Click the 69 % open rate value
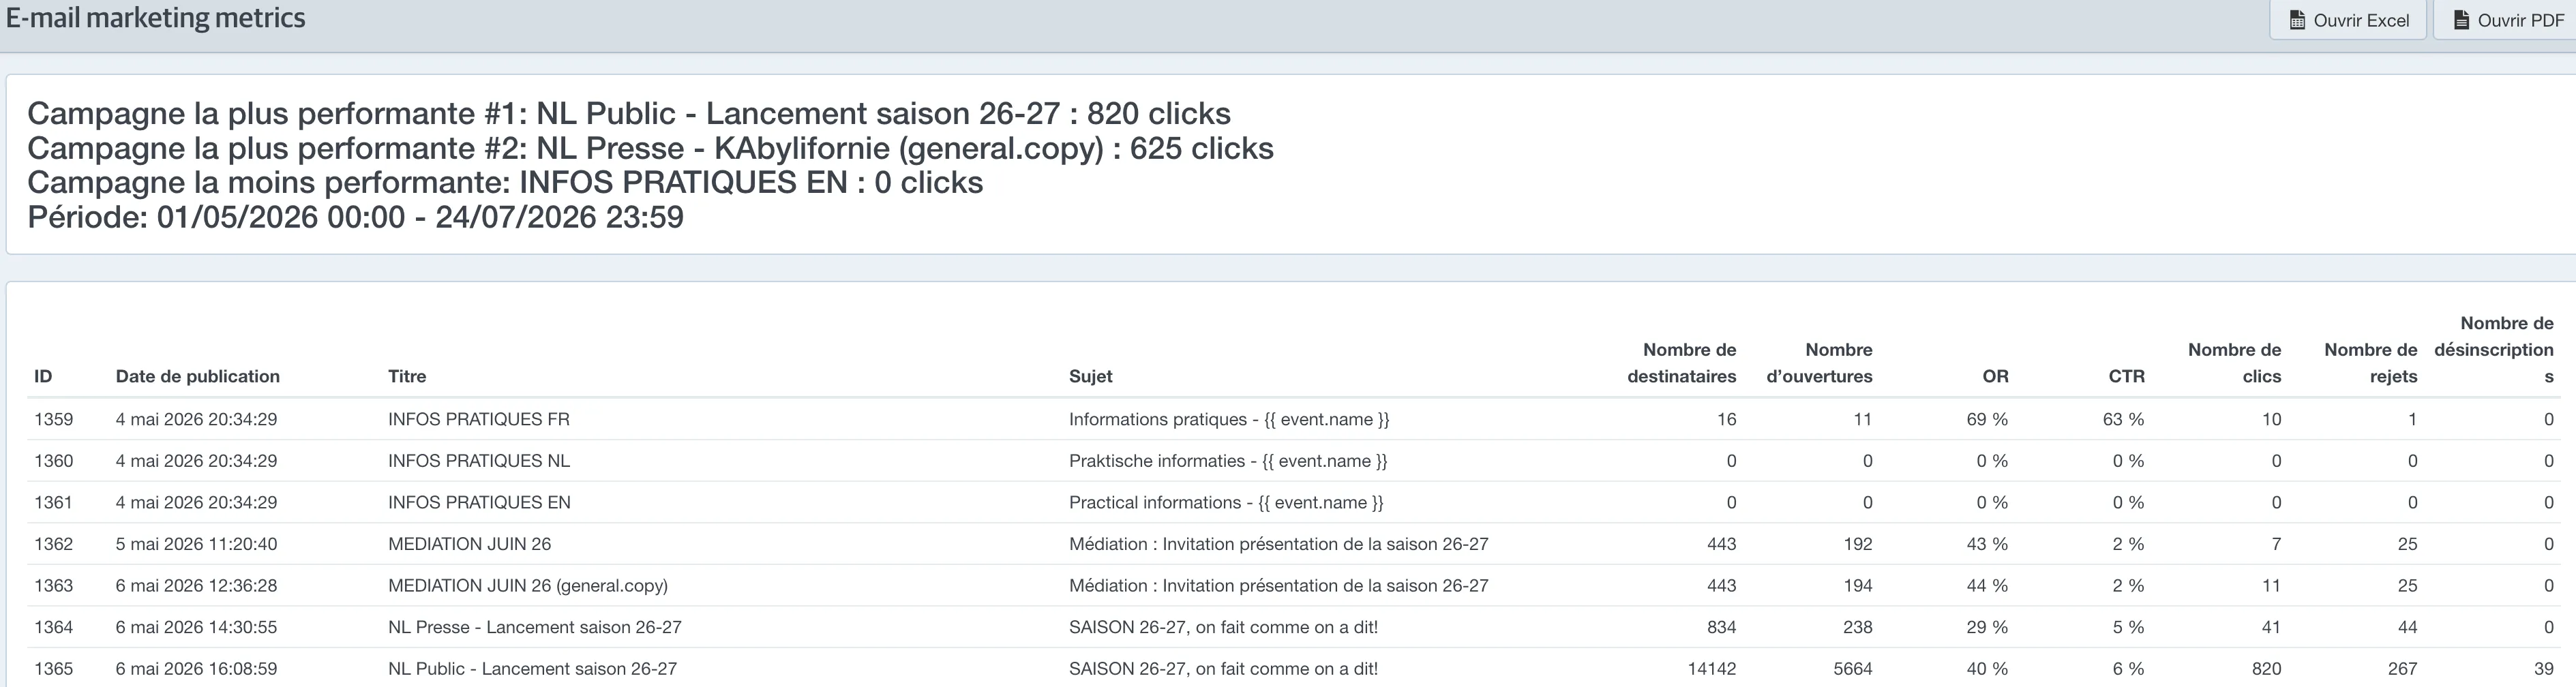The width and height of the screenshot is (2576, 687). click(x=1988, y=419)
